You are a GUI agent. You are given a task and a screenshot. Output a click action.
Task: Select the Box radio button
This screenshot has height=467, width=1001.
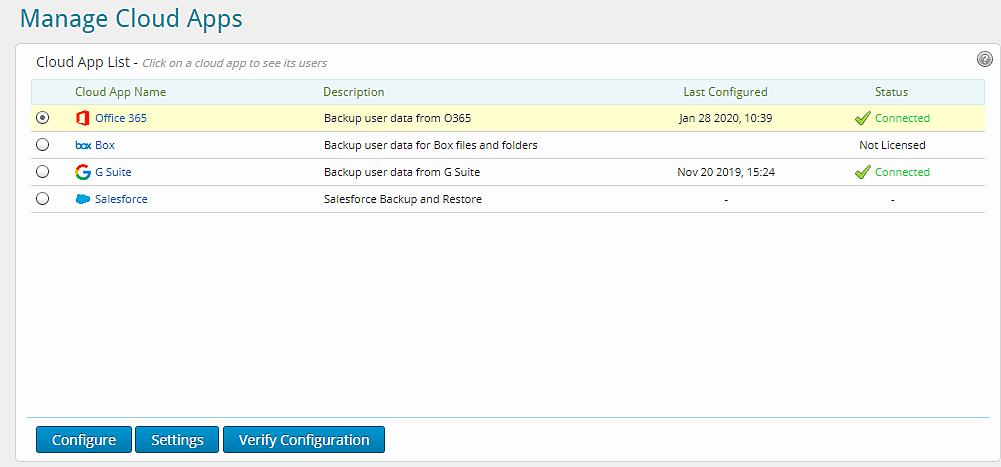(42, 145)
